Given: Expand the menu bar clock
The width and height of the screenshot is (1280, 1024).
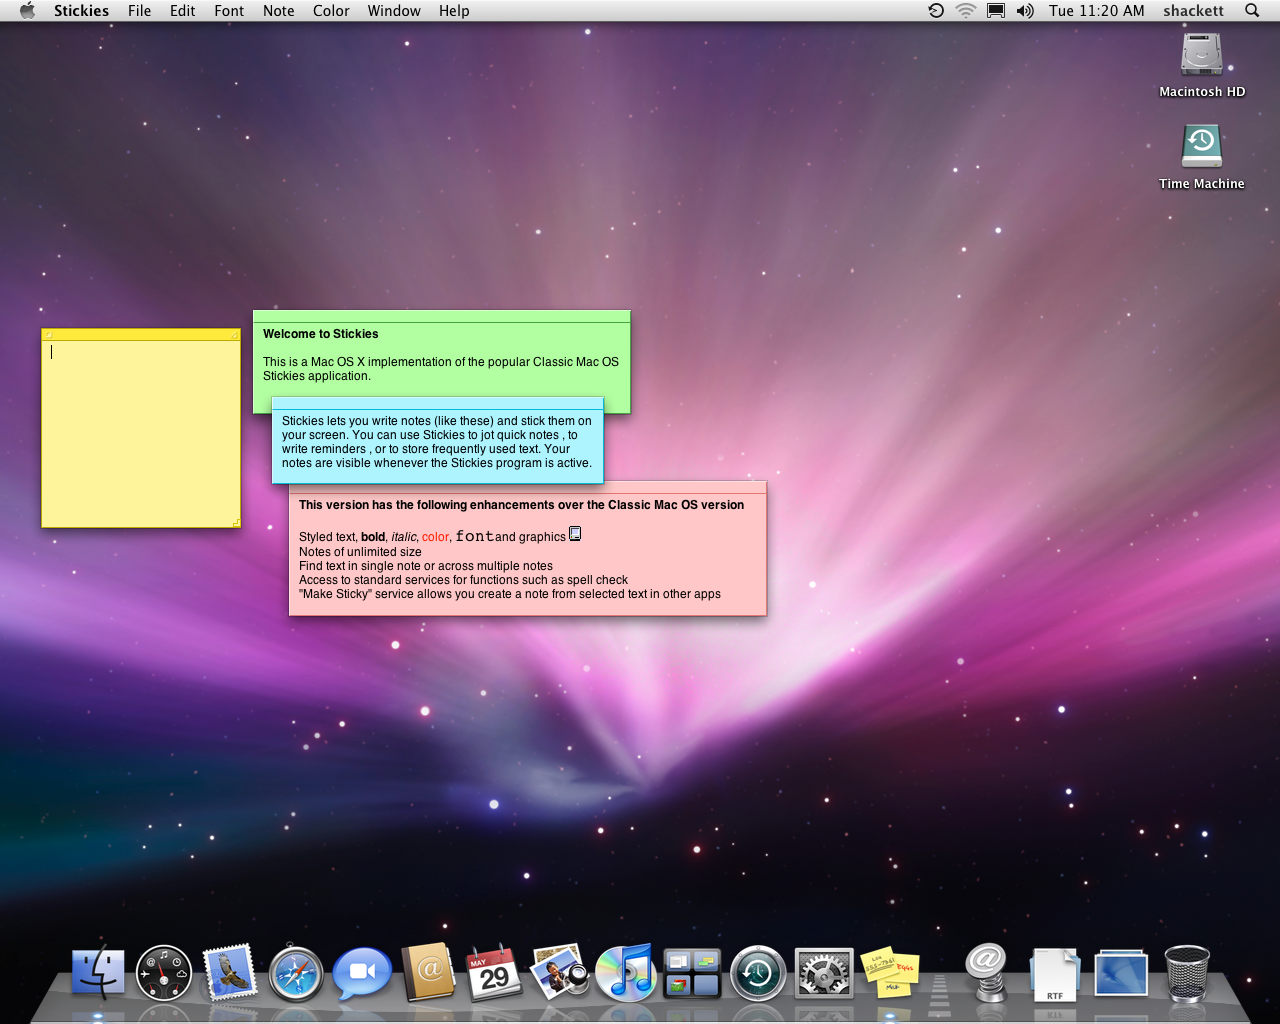Looking at the screenshot, I should coord(1096,11).
